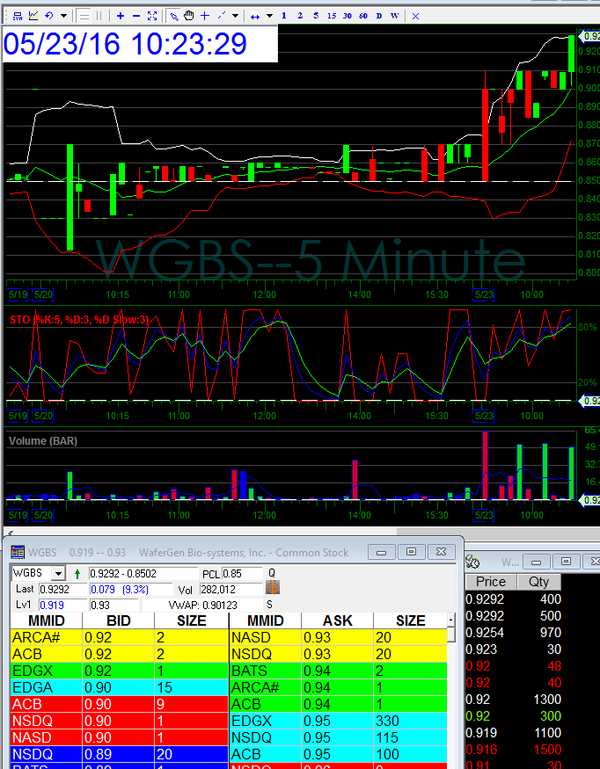Click the fit-to-window zoom icon
600x769 pixels.
152,16
